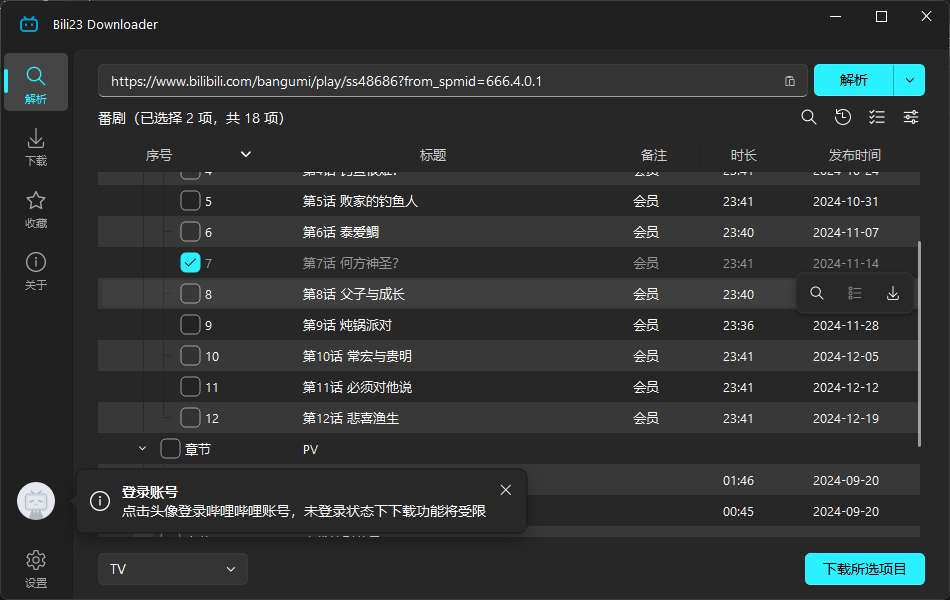
Task: Check the episode 12 checkbox
Action: (190, 417)
